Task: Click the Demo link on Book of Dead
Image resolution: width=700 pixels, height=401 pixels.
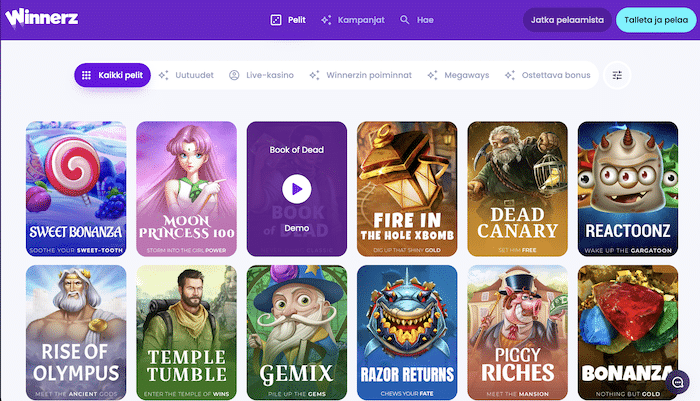Action: 297,228
